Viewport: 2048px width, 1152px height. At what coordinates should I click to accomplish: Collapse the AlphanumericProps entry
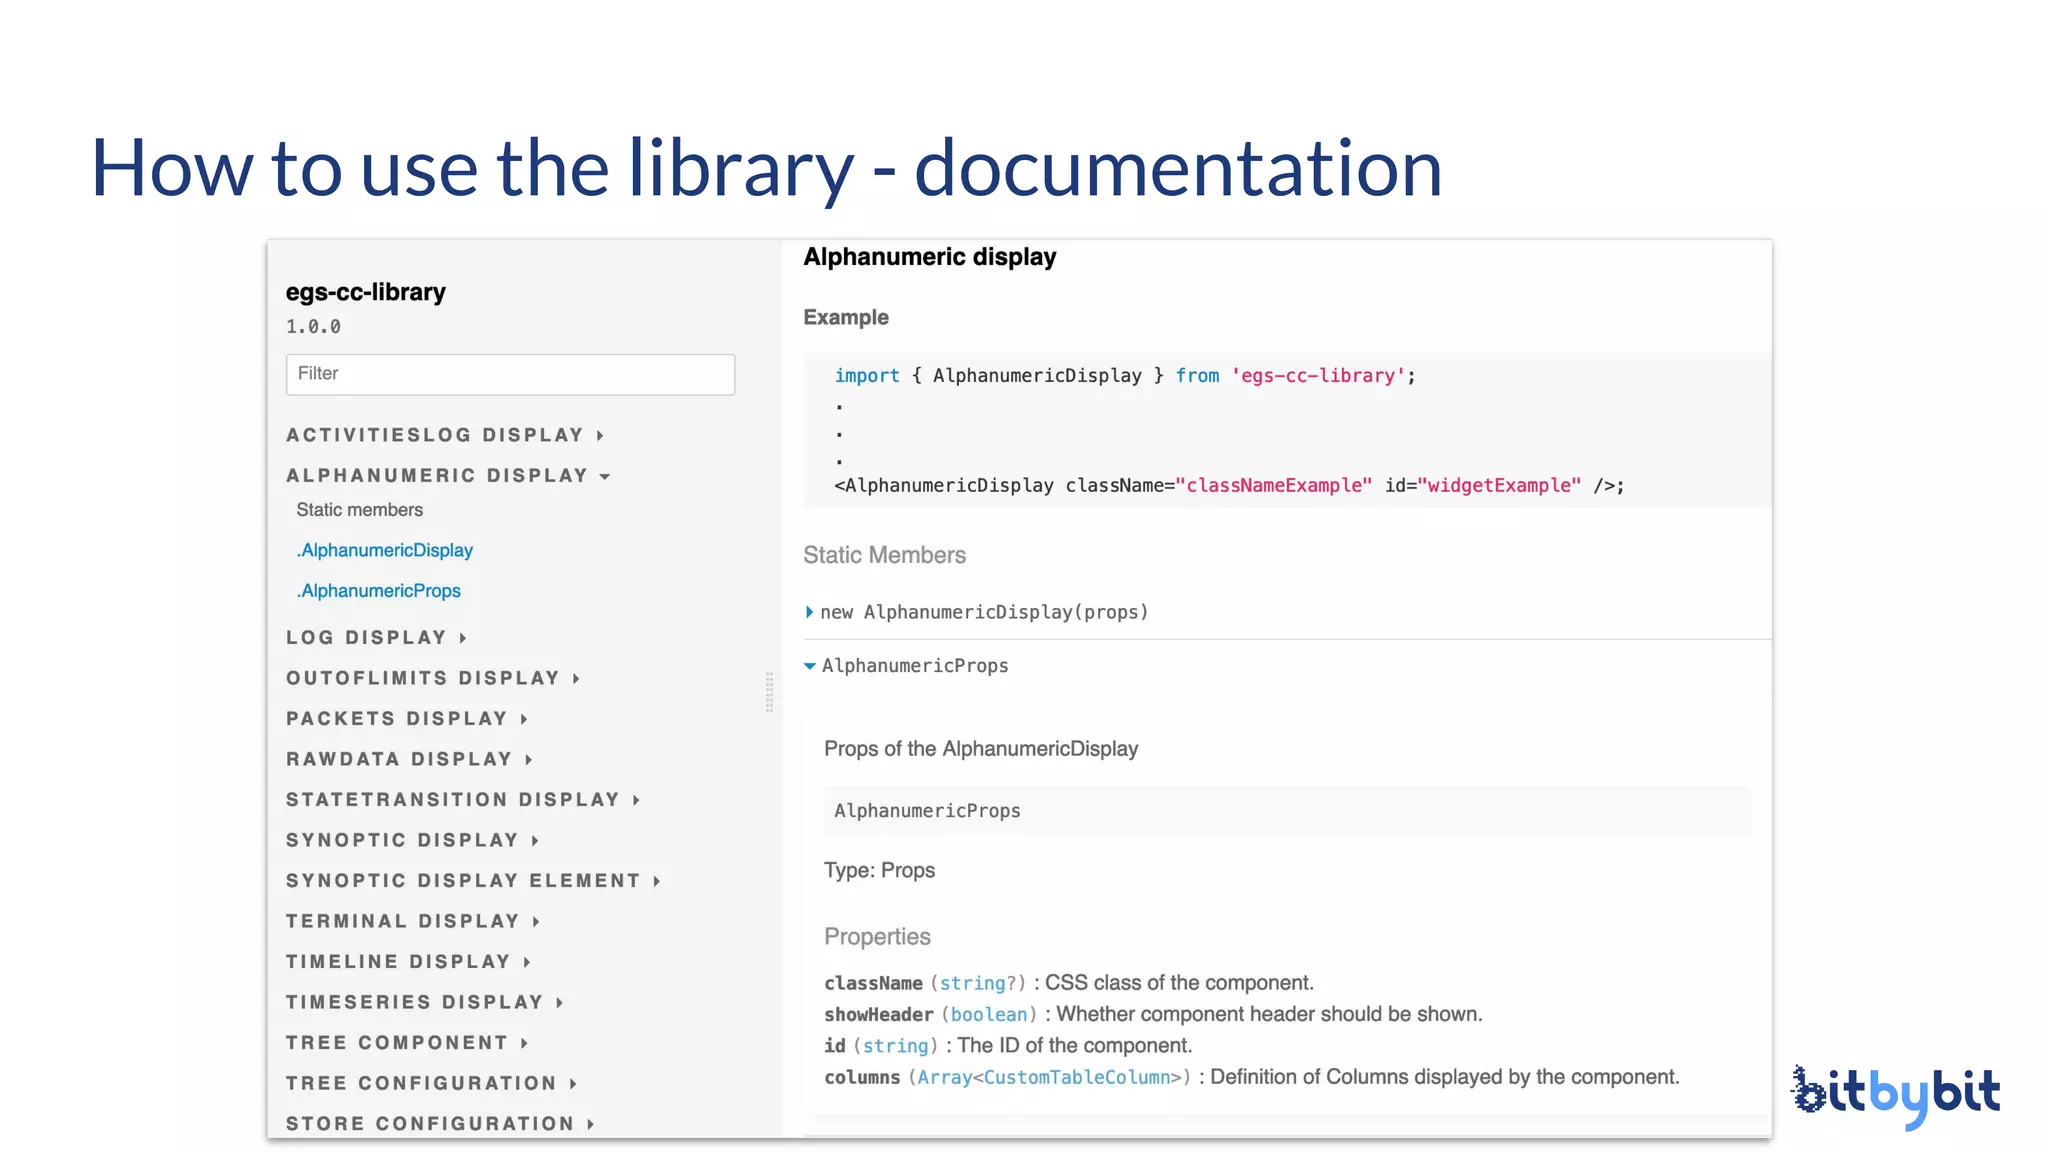point(907,666)
